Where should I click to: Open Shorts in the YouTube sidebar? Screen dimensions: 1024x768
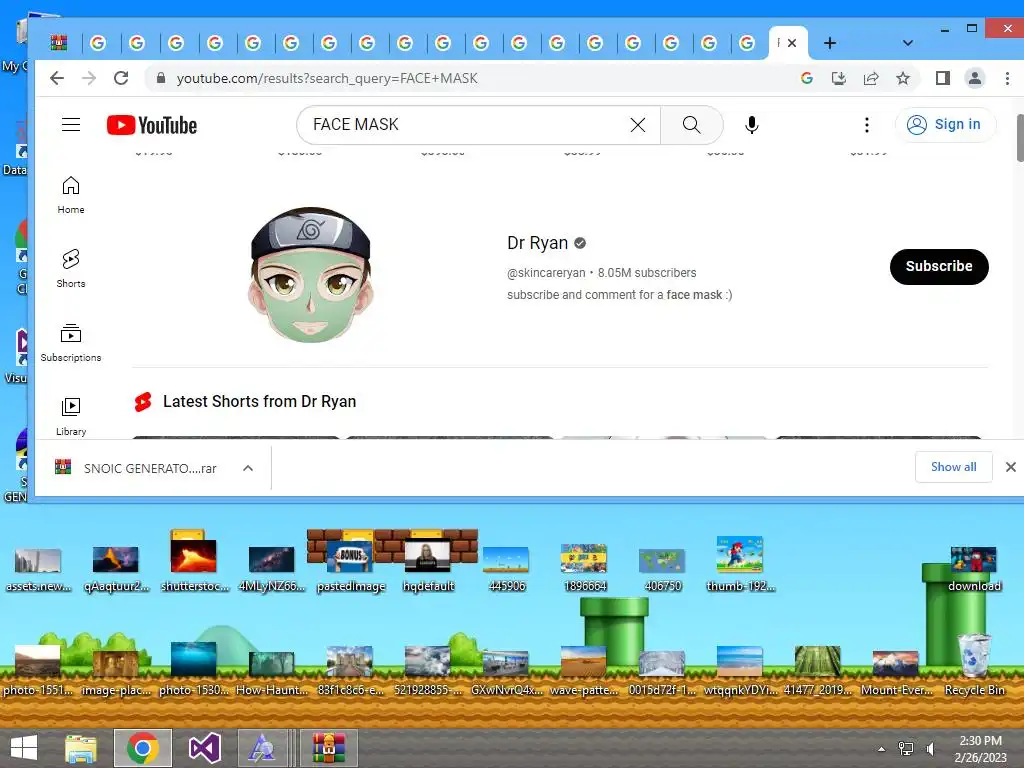pos(71,268)
